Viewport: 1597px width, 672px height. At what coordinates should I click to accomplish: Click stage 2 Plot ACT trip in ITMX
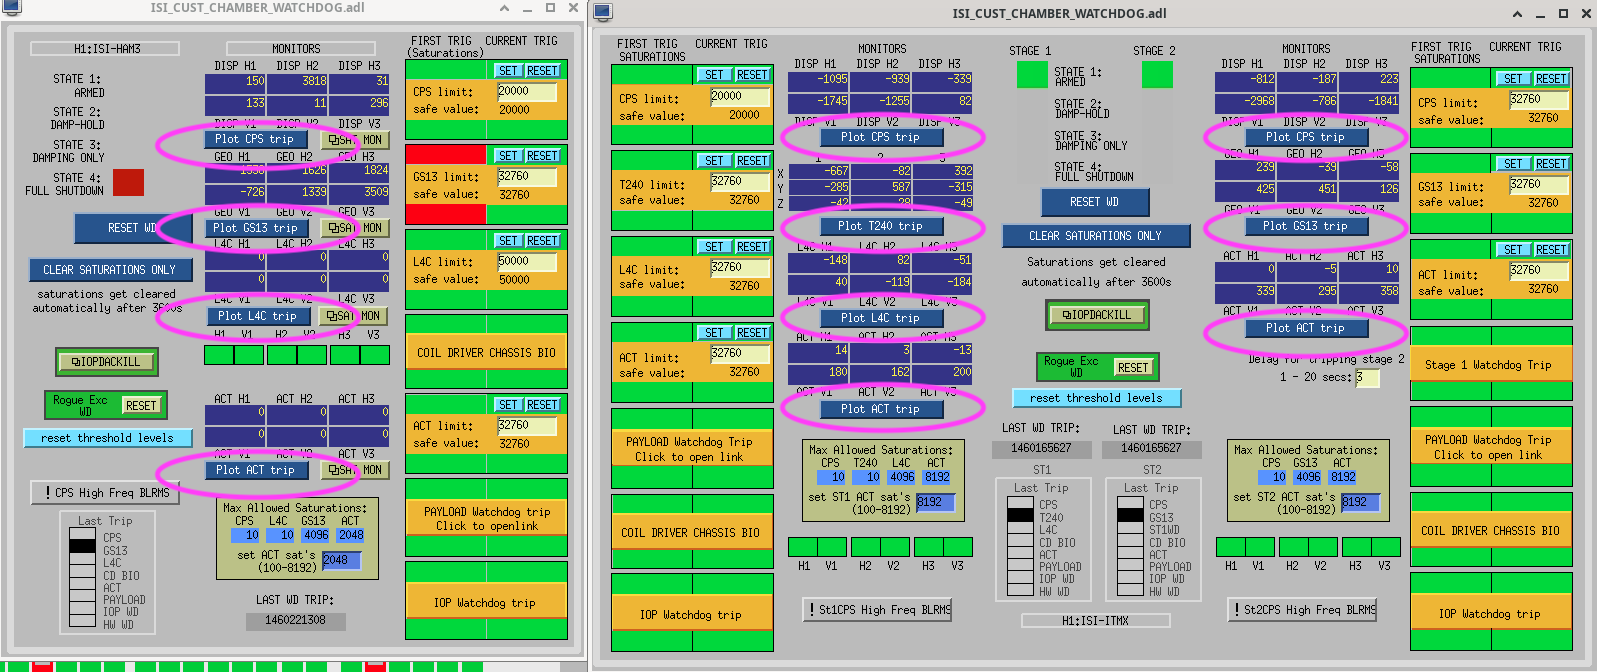click(1305, 328)
